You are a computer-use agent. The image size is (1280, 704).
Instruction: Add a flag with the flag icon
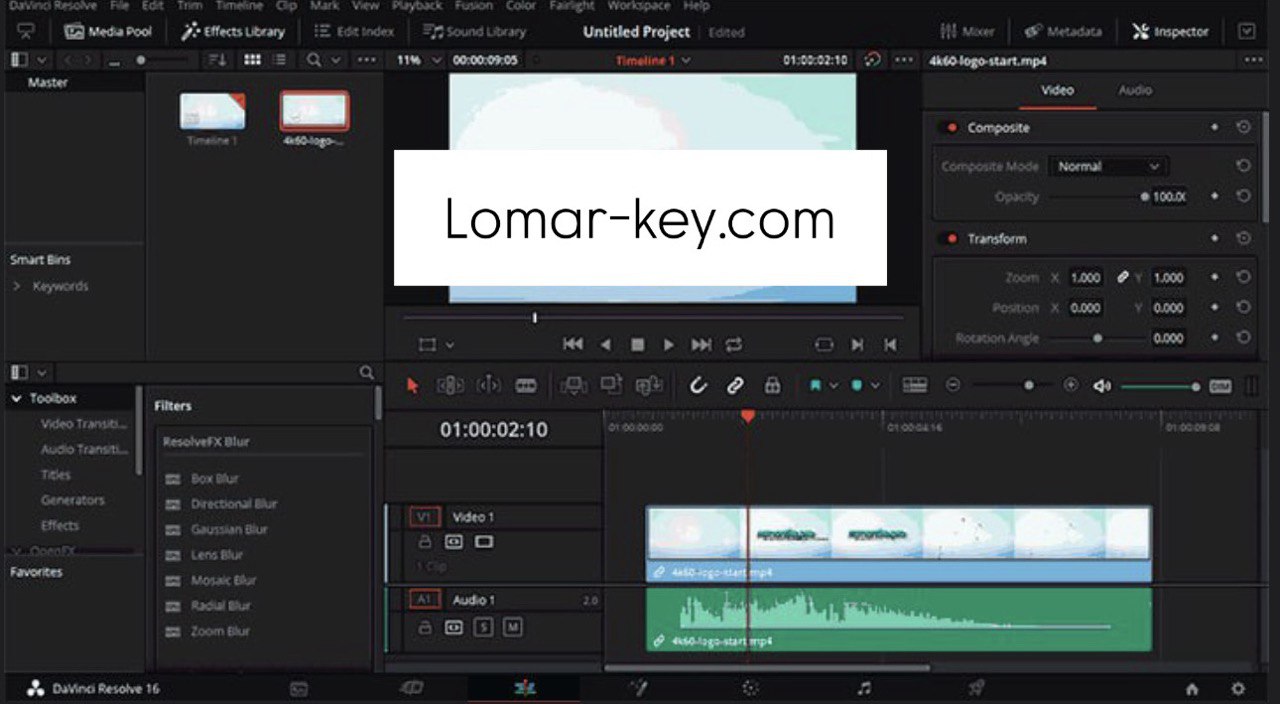pyautogui.click(x=815, y=385)
